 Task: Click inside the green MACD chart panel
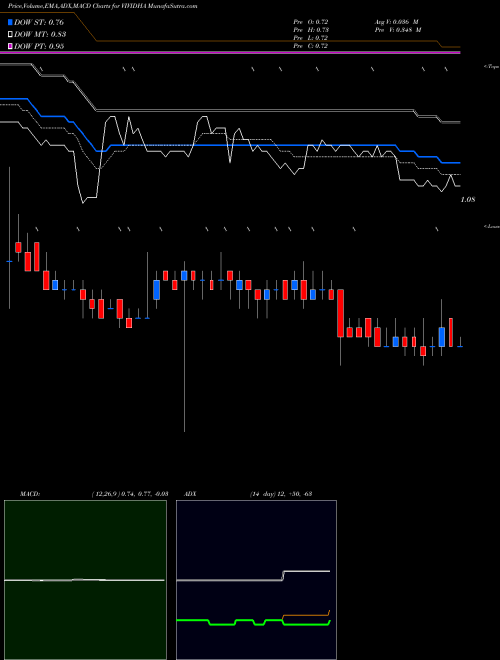tap(85, 580)
